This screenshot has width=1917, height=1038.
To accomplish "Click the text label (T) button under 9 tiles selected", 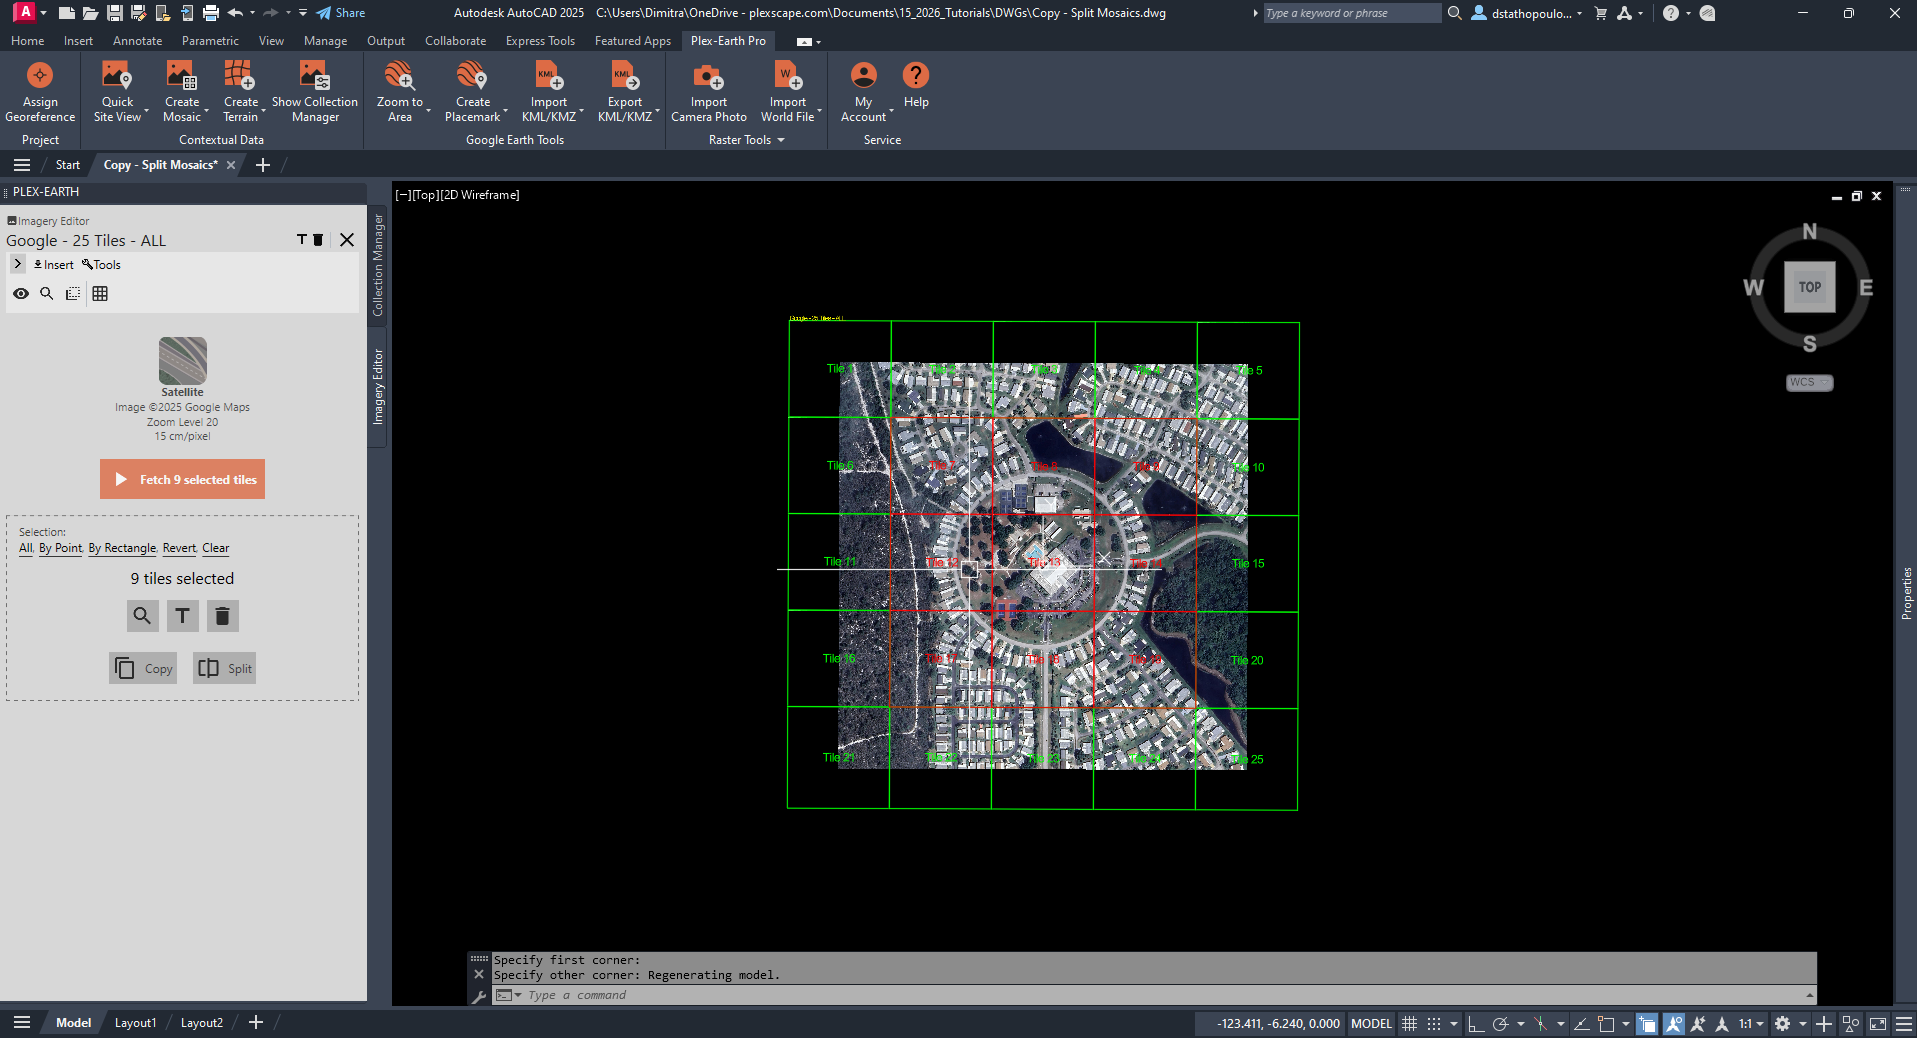I will (182, 616).
